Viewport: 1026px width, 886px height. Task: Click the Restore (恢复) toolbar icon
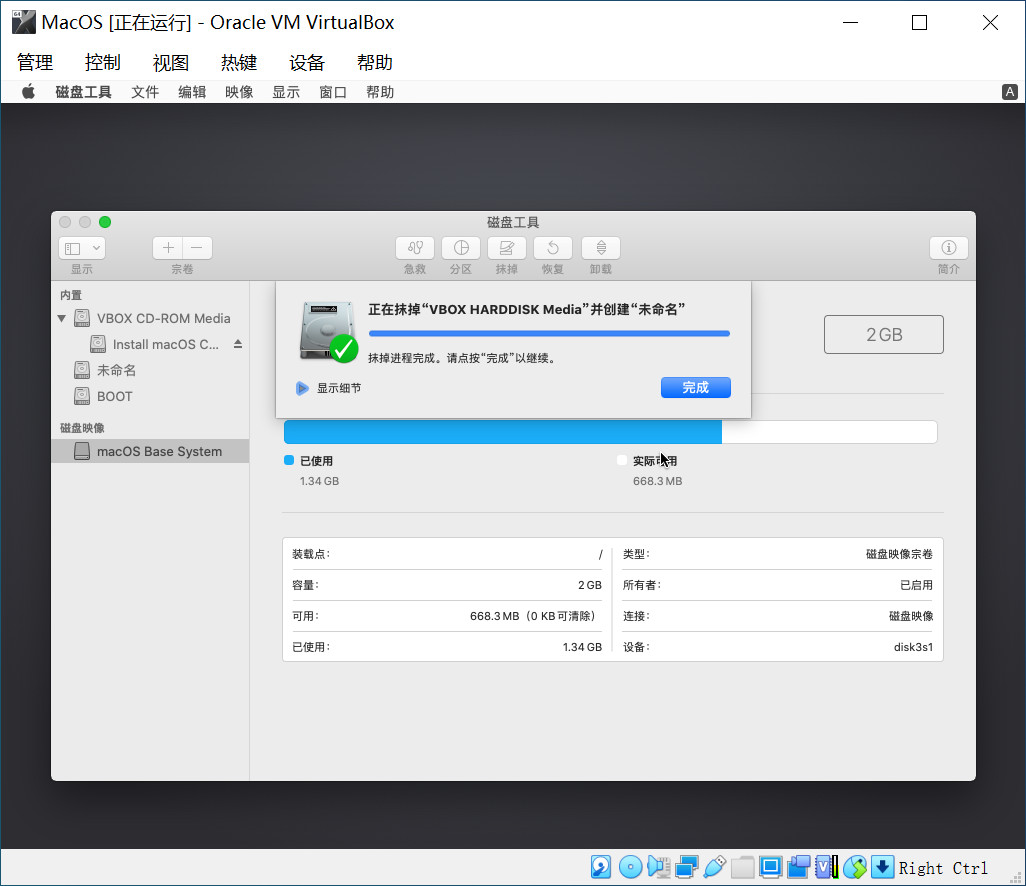point(552,248)
